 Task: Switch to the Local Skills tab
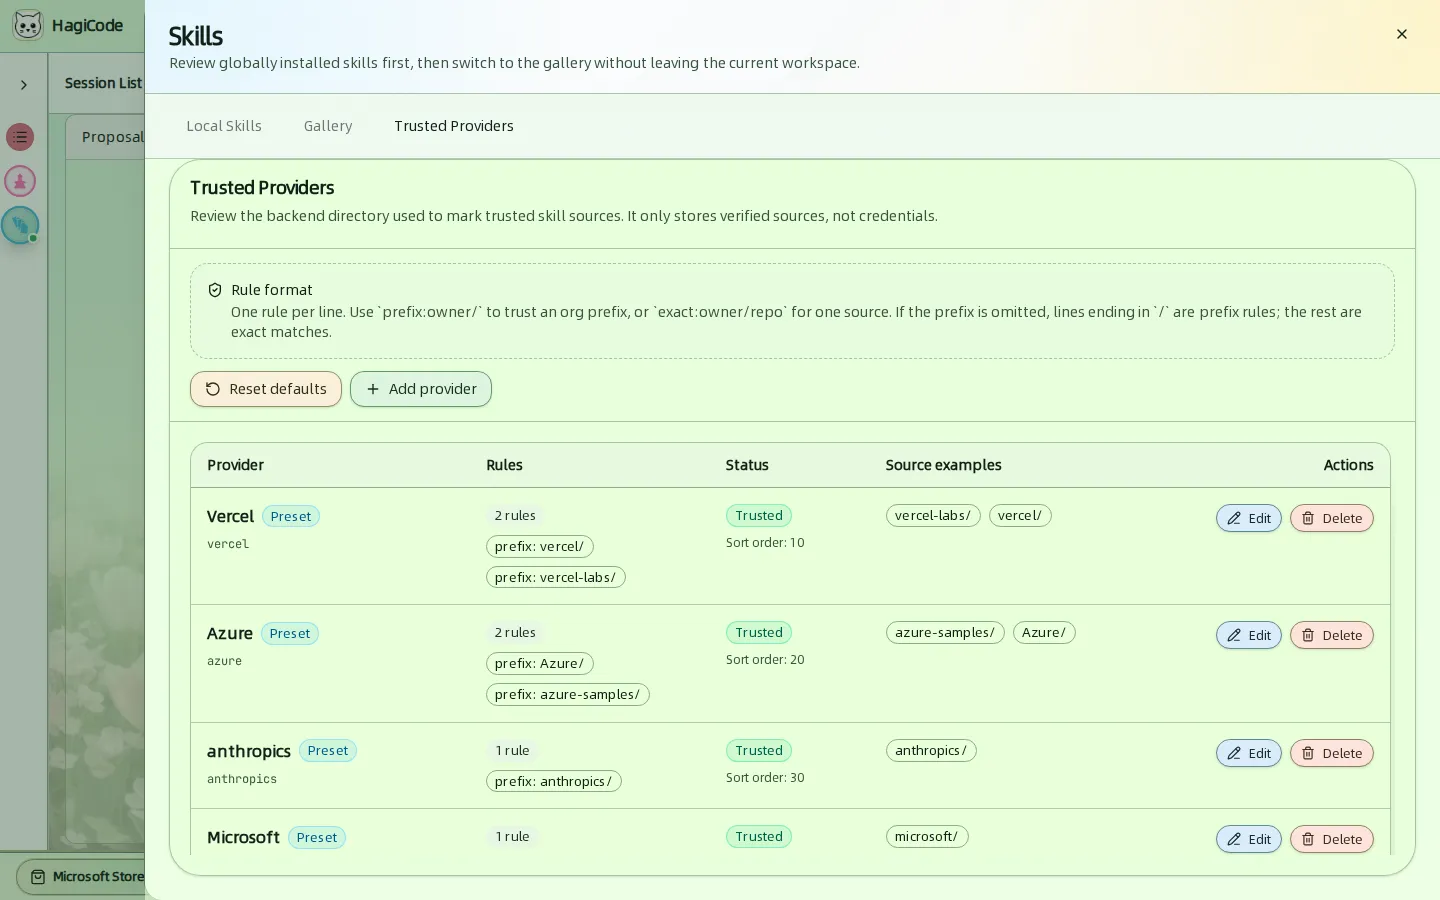tap(224, 126)
